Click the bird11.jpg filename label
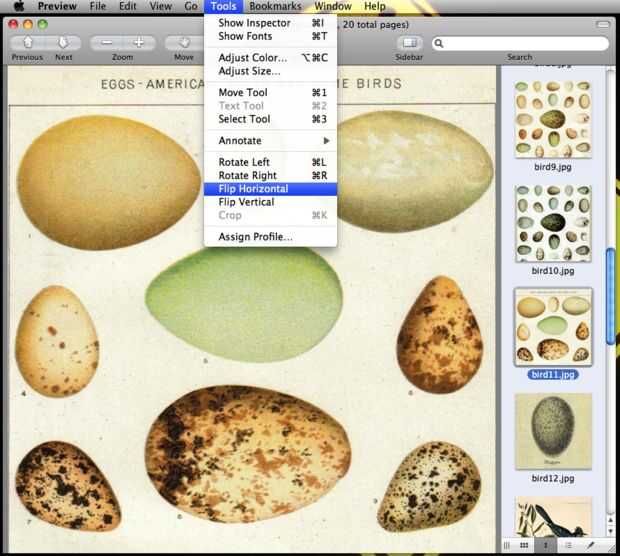 tap(553, 374)
